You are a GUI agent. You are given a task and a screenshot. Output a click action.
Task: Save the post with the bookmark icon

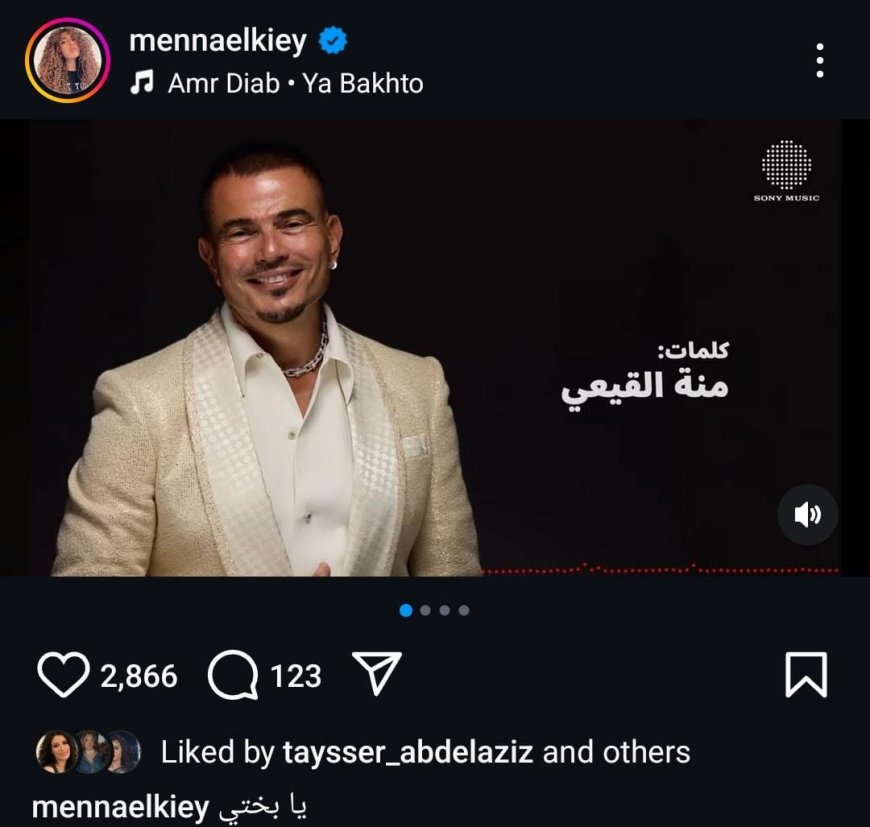[x=806, y=674]
